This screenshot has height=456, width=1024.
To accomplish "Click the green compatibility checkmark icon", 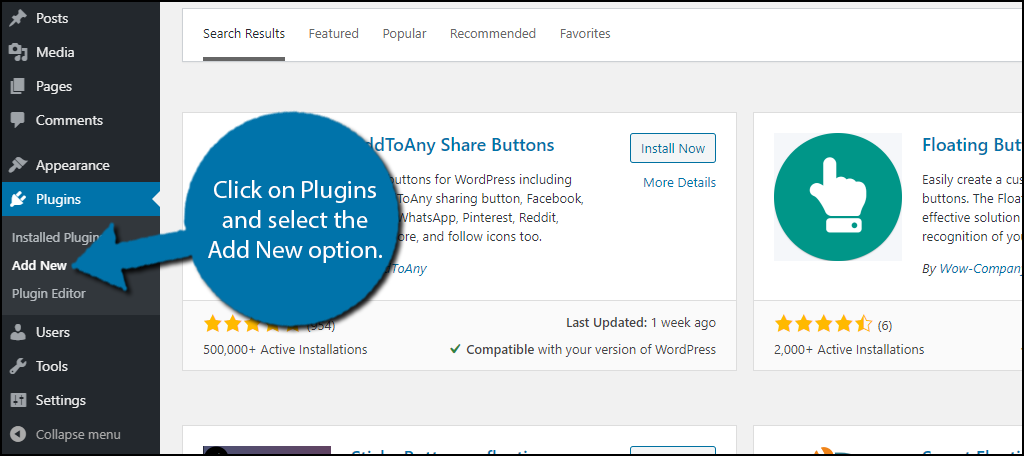I will click(x=455, y=350).
